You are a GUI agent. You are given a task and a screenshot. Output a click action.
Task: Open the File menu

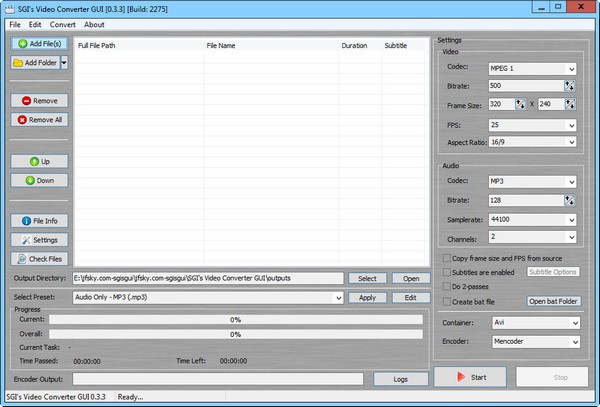coord(15,24)
